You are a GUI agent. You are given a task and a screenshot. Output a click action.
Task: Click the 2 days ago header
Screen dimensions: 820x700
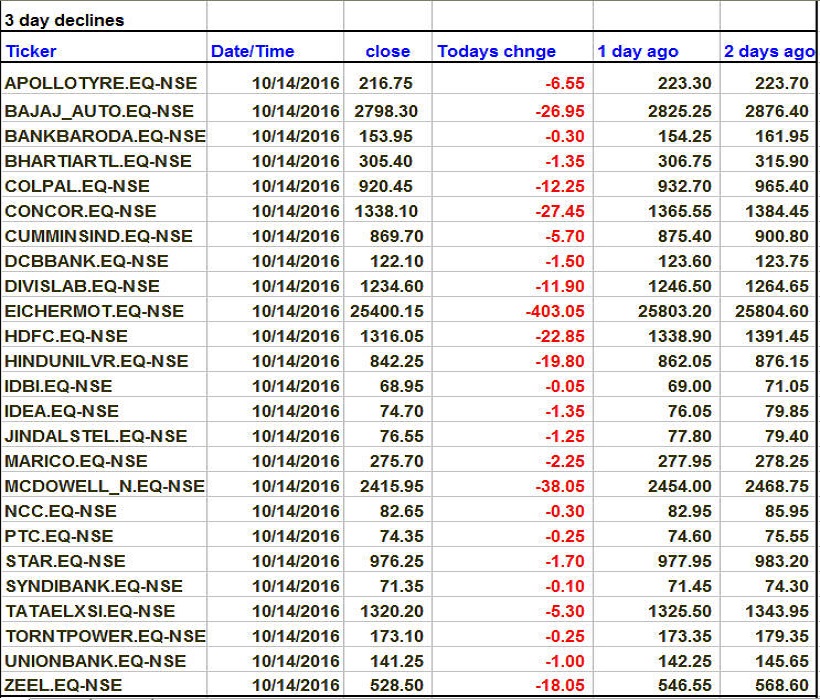tap(768, 51)
